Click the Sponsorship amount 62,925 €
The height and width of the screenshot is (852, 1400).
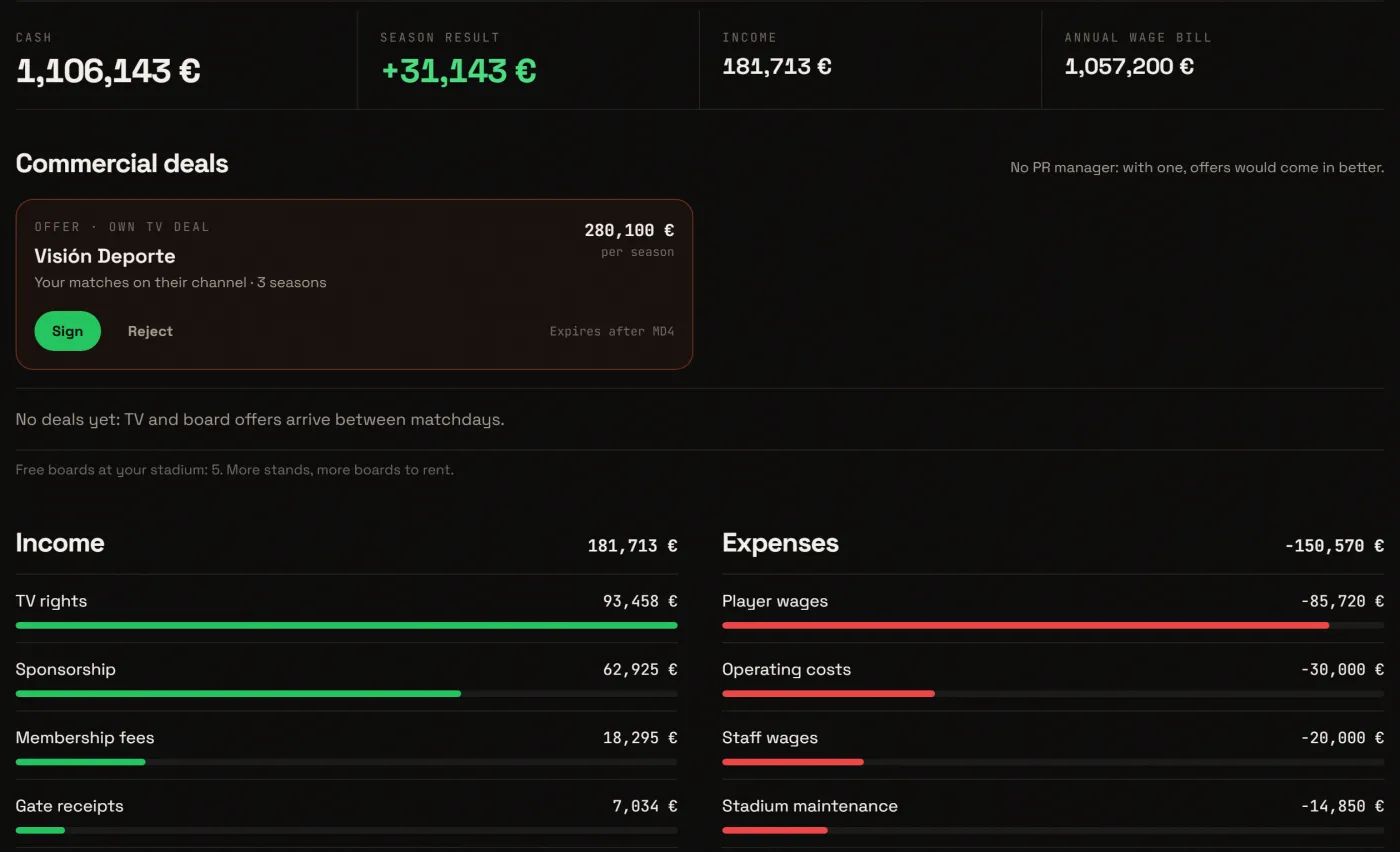(640, 669)
